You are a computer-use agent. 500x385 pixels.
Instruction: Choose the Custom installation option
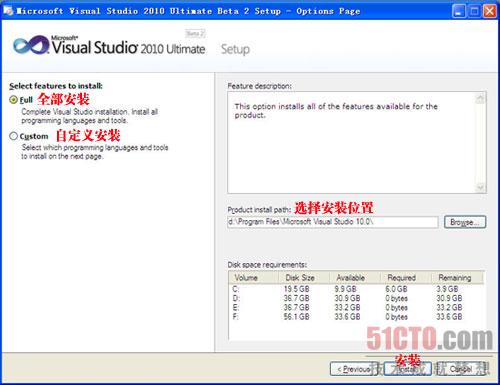[x=13, y=136]
